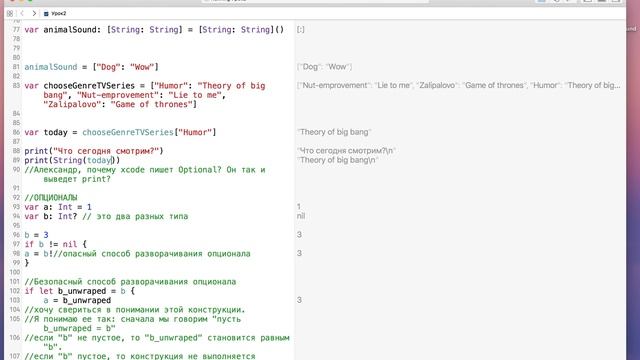
Task: Click the "Zalipalovo": "Game of thrones" code text
Action: coord(120,104)
